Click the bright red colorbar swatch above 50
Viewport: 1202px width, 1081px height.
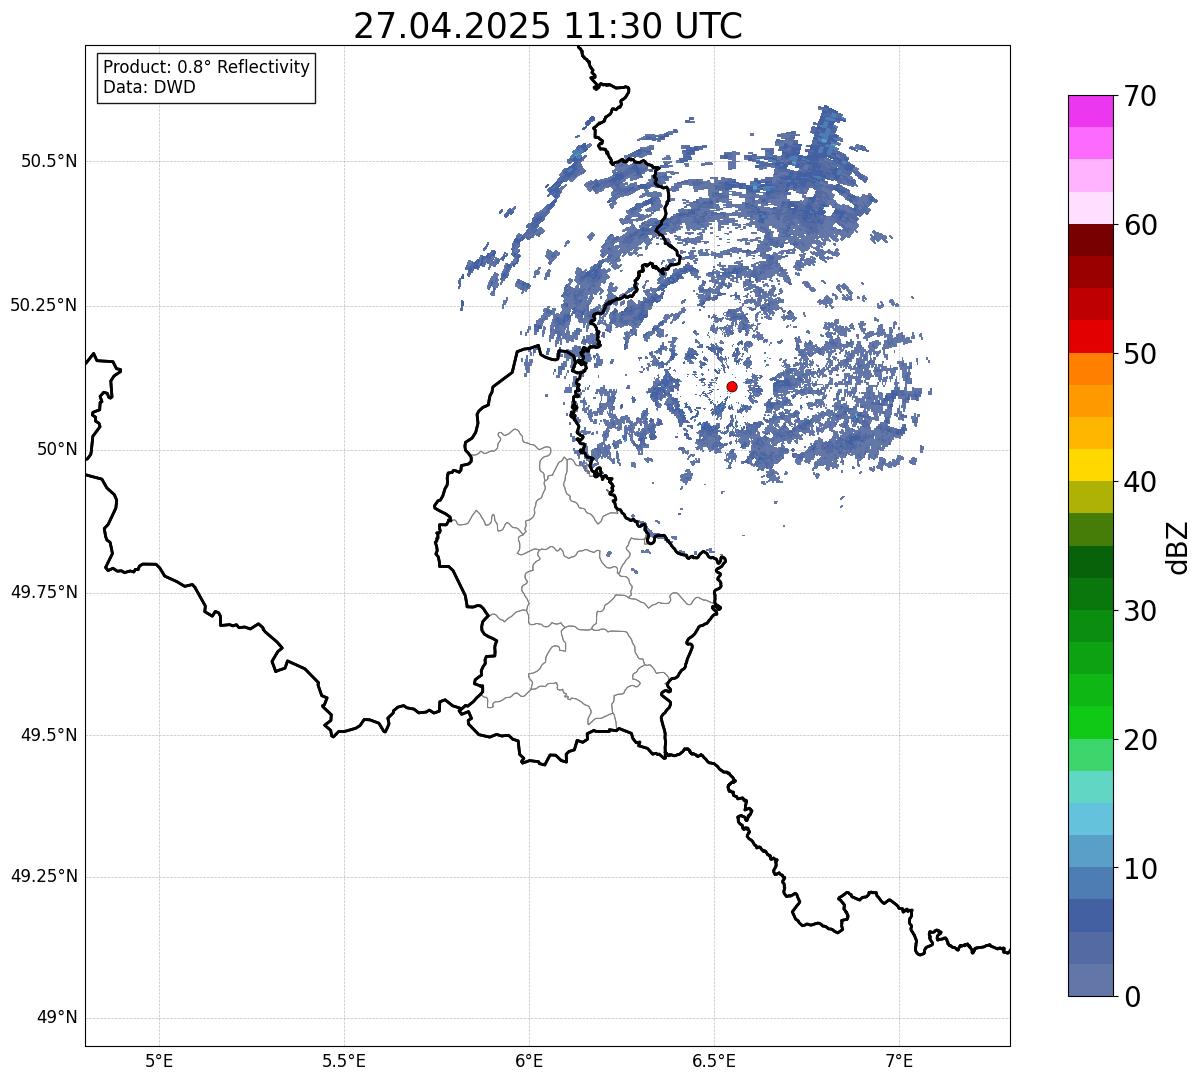(x=1090, y=337)
